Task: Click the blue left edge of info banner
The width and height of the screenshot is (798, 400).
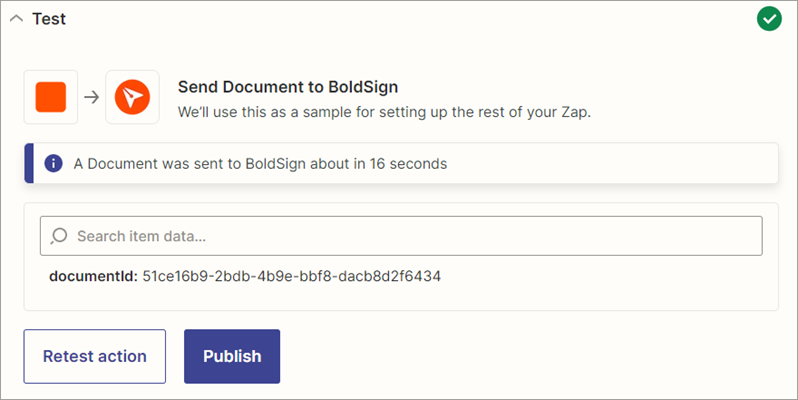Action: [x=29, y=163]
